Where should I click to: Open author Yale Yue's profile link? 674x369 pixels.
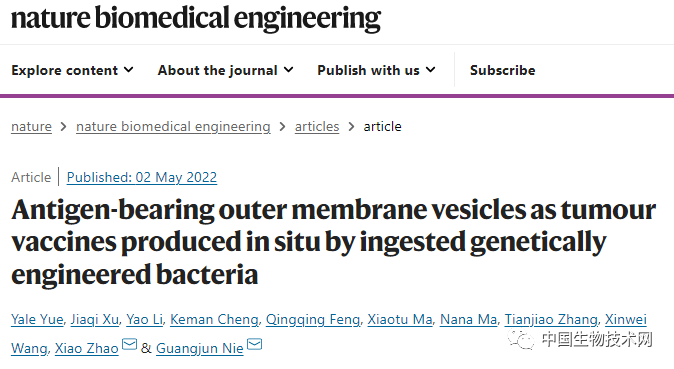click(x=37, y=320)
